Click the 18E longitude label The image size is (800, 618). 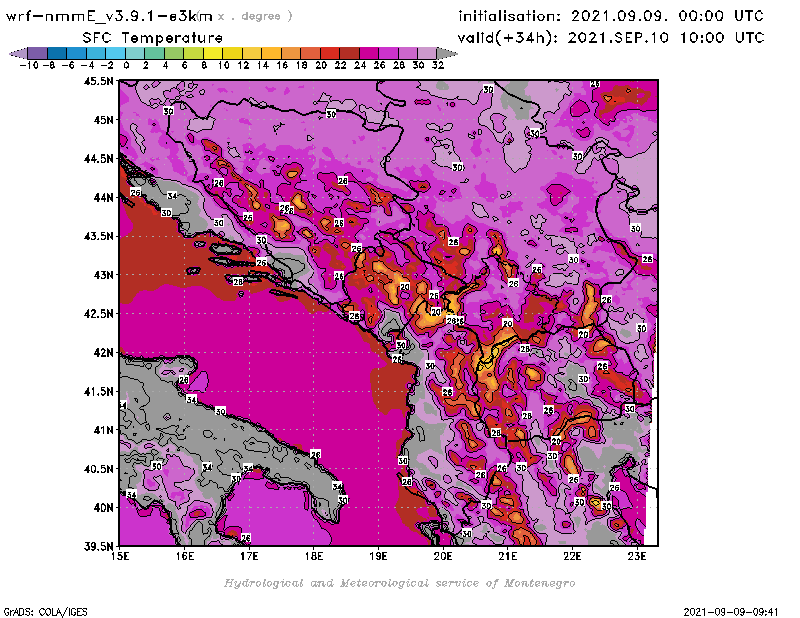point(314,556)
